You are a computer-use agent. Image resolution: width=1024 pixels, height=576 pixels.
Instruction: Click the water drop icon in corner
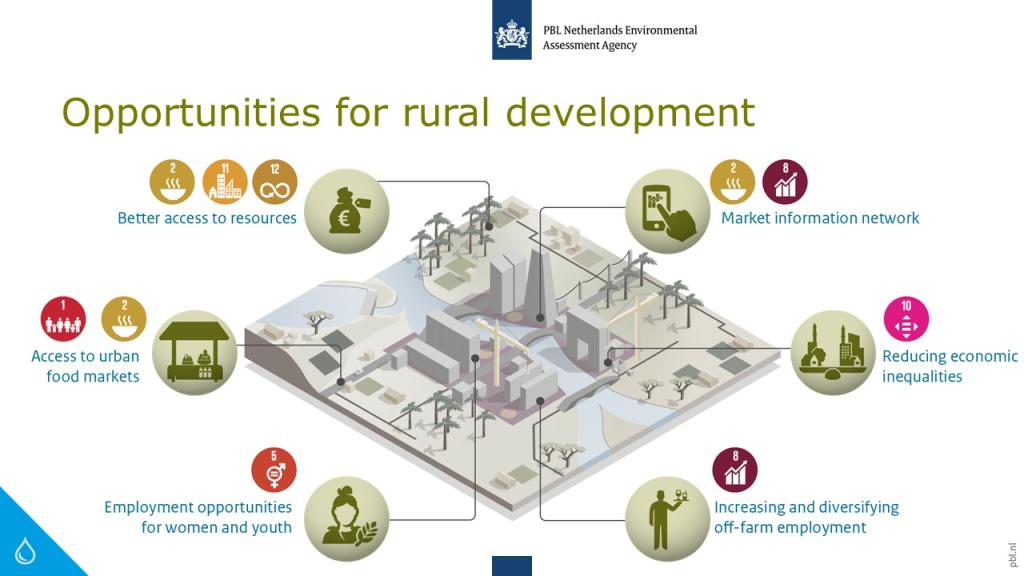(x=25, y=549)
